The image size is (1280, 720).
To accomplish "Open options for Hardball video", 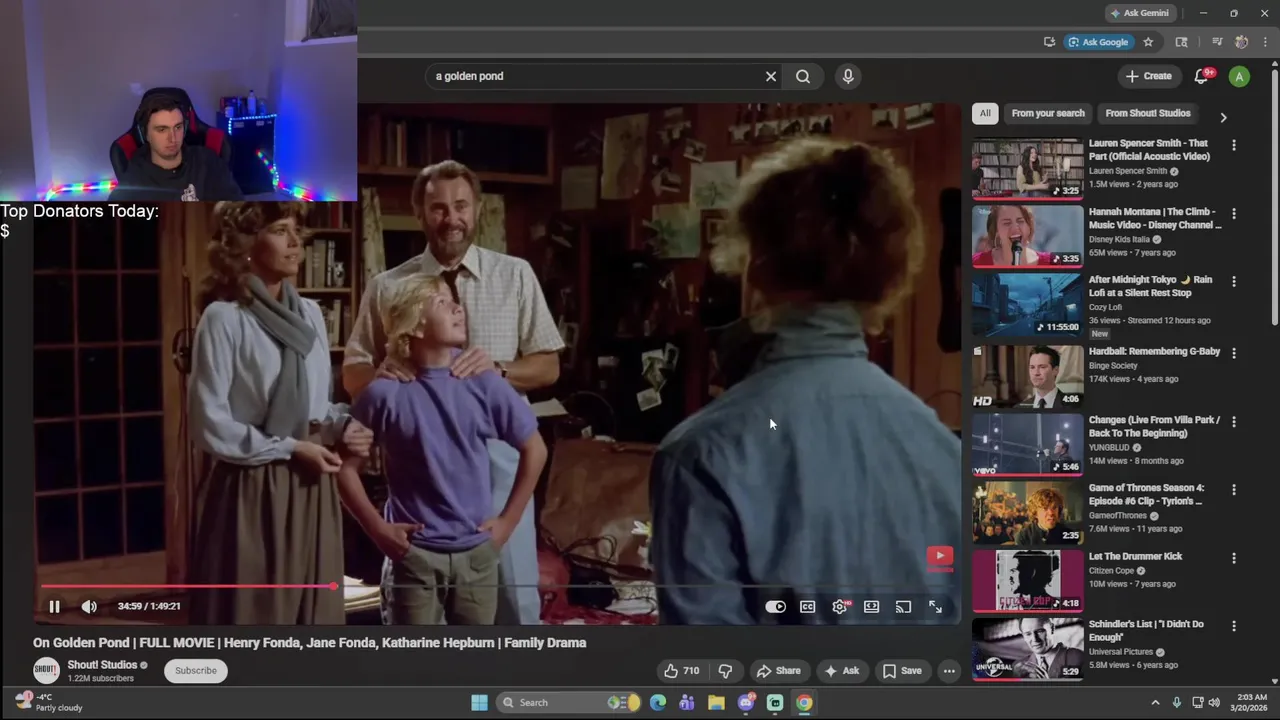I will point(1233,353).
